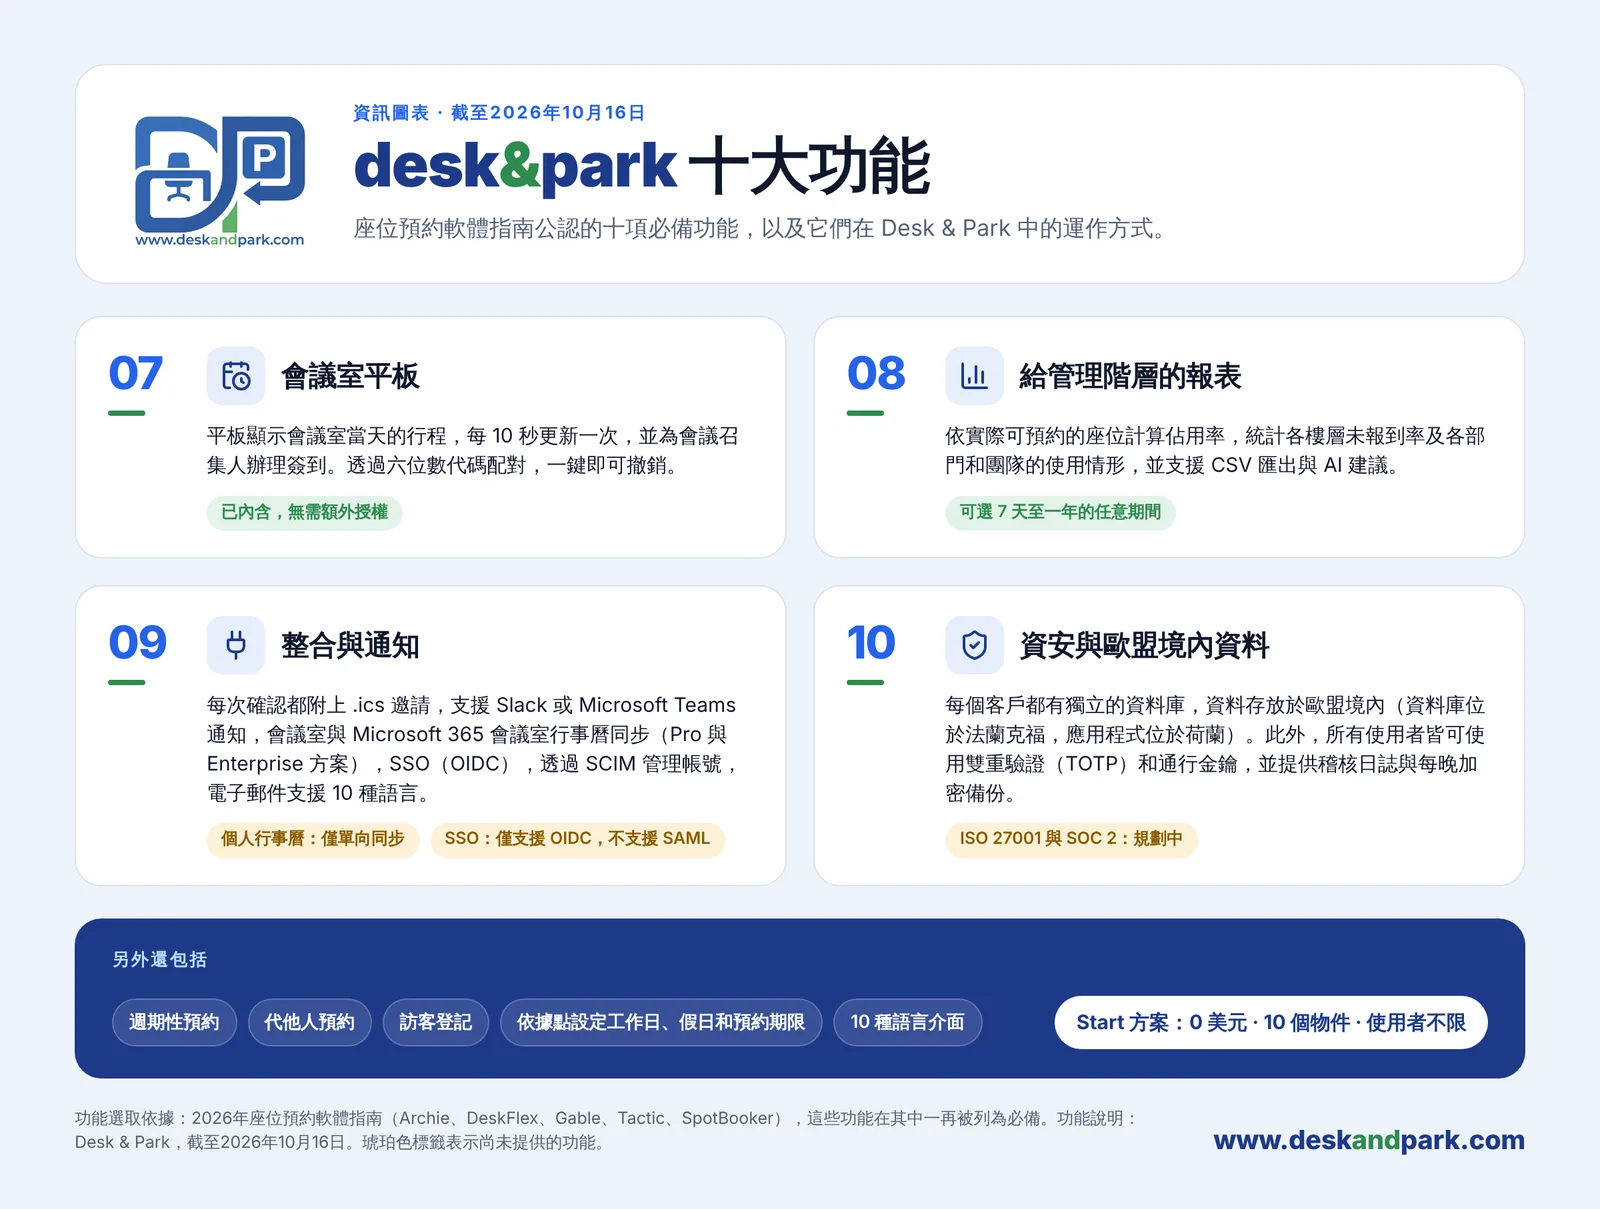The height and width of the screenshot is (1209, 1600).
Task: Click the number 09
Action: (x=138, y=642)
